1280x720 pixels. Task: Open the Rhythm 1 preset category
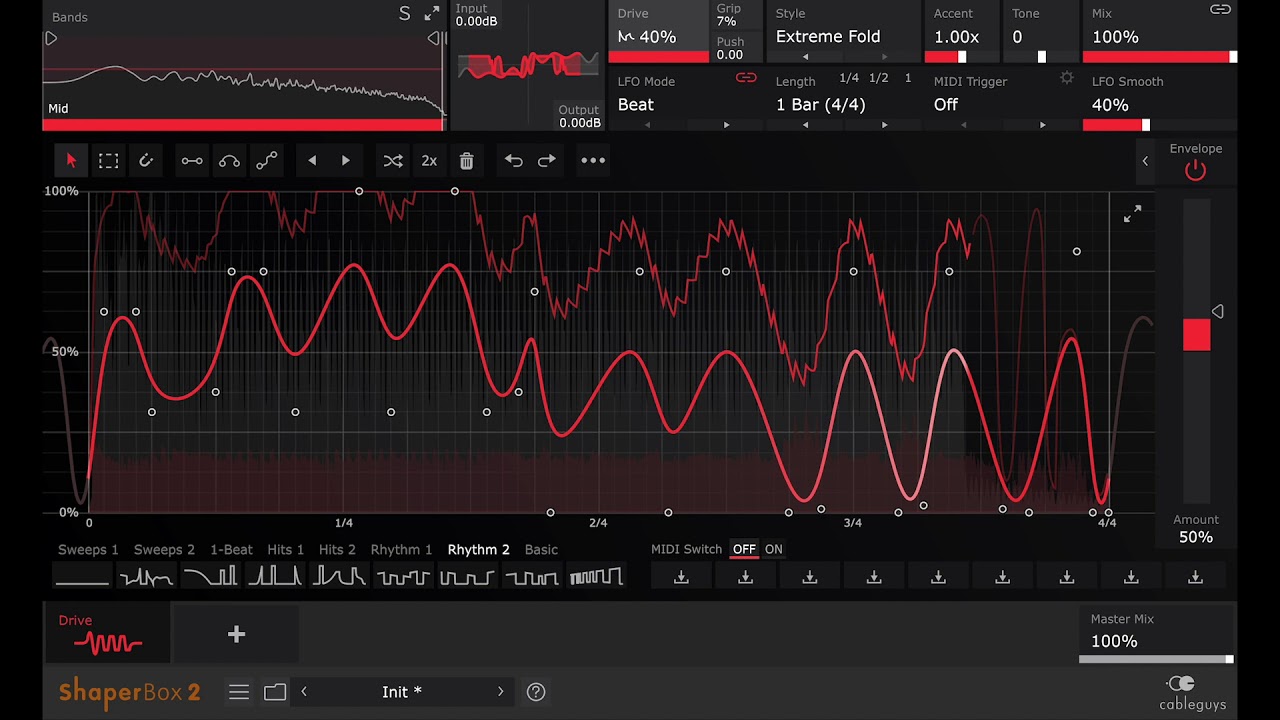pyautogui.click(x=401, y=549)
